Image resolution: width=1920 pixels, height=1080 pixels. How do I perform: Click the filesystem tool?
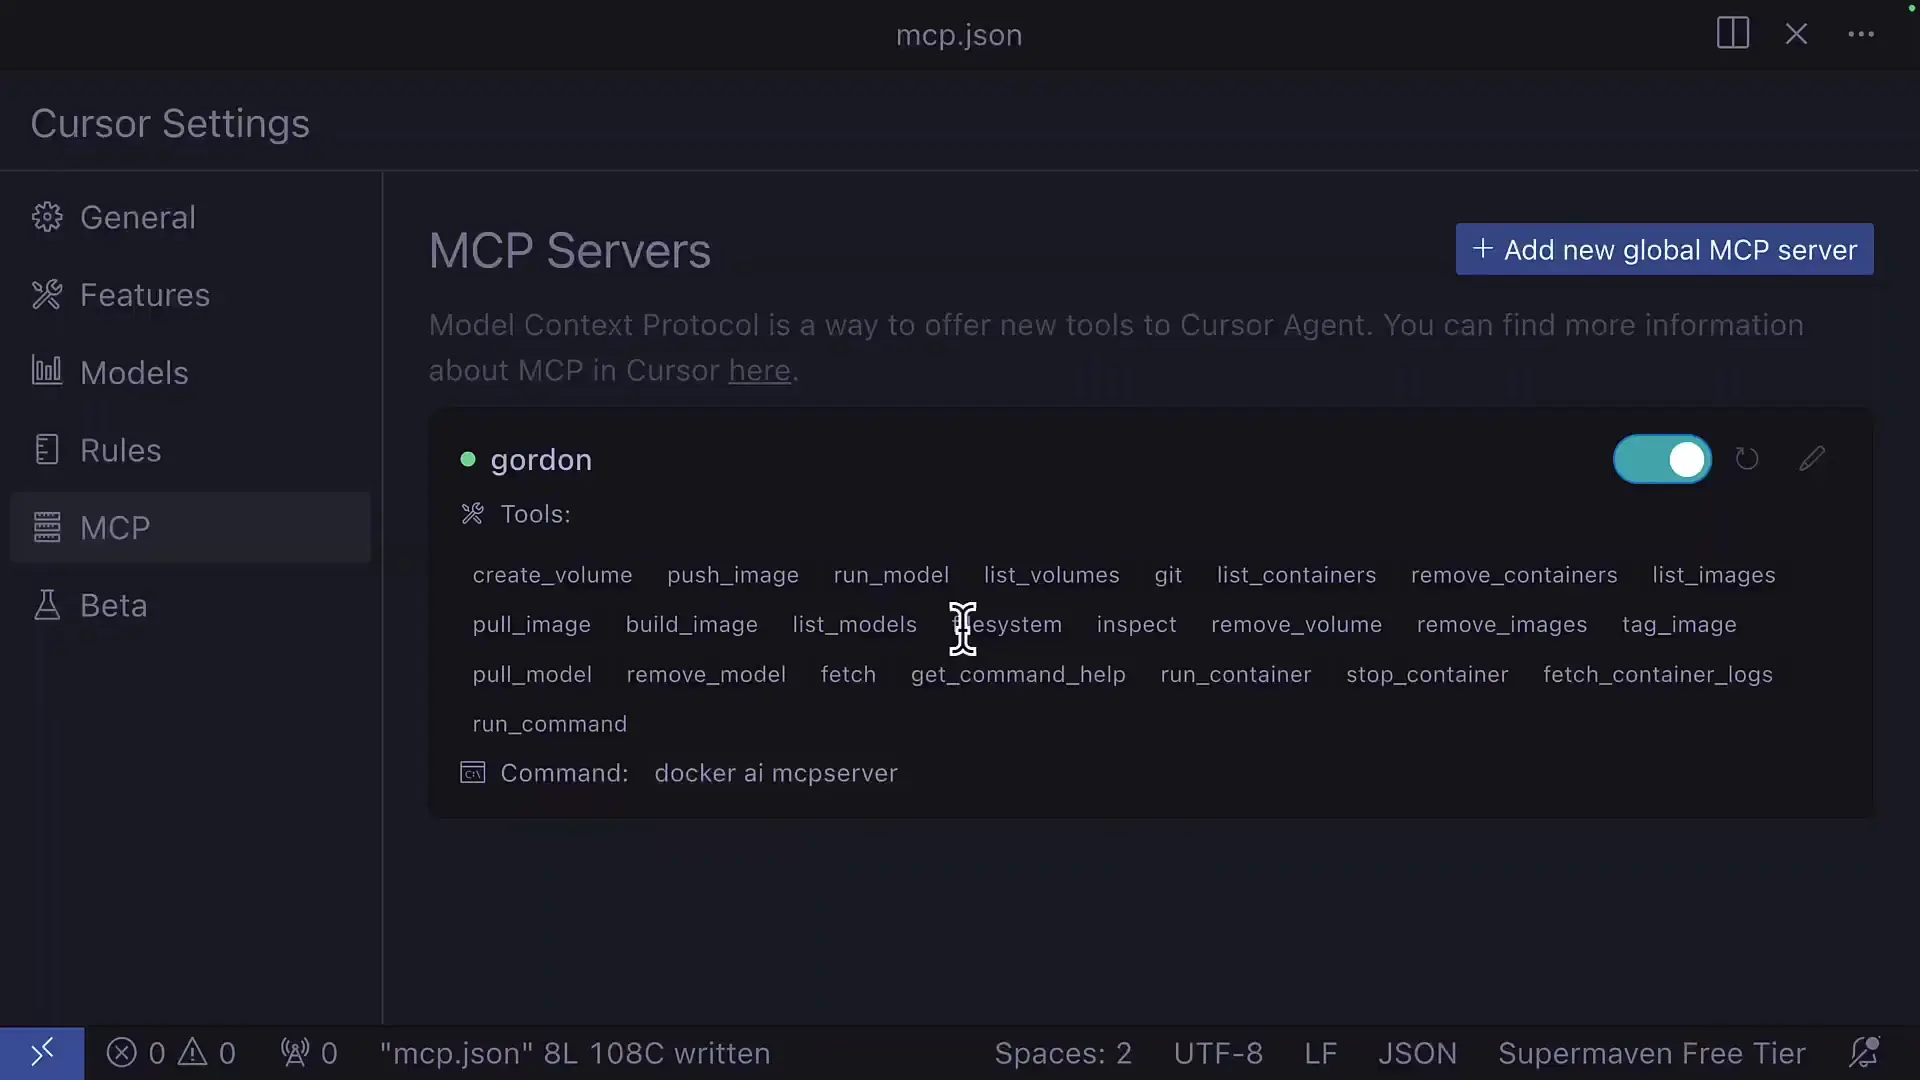tap(1007, 624)
